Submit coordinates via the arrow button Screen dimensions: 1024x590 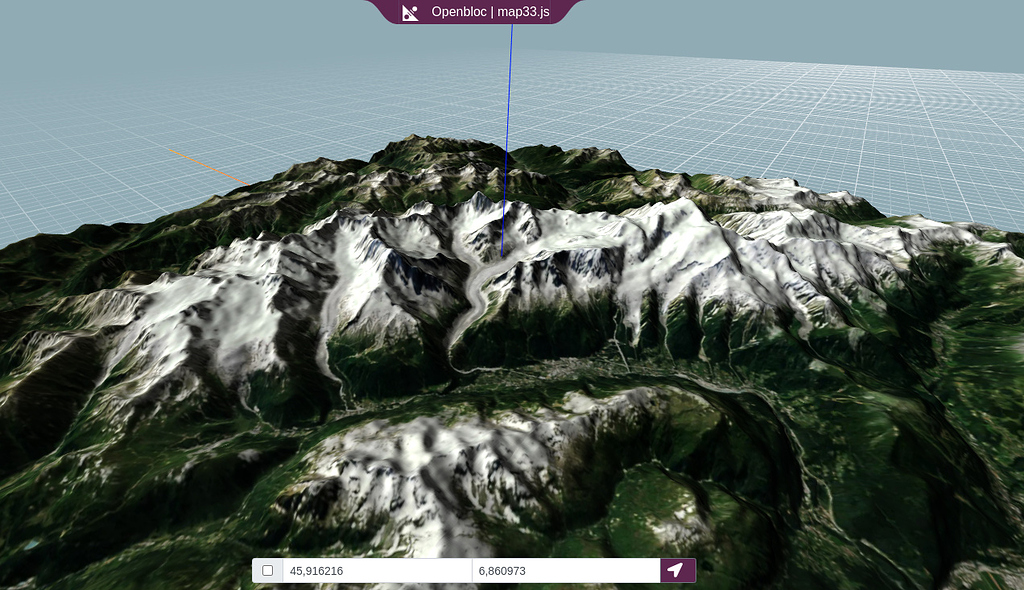click(x=674, y=571)
